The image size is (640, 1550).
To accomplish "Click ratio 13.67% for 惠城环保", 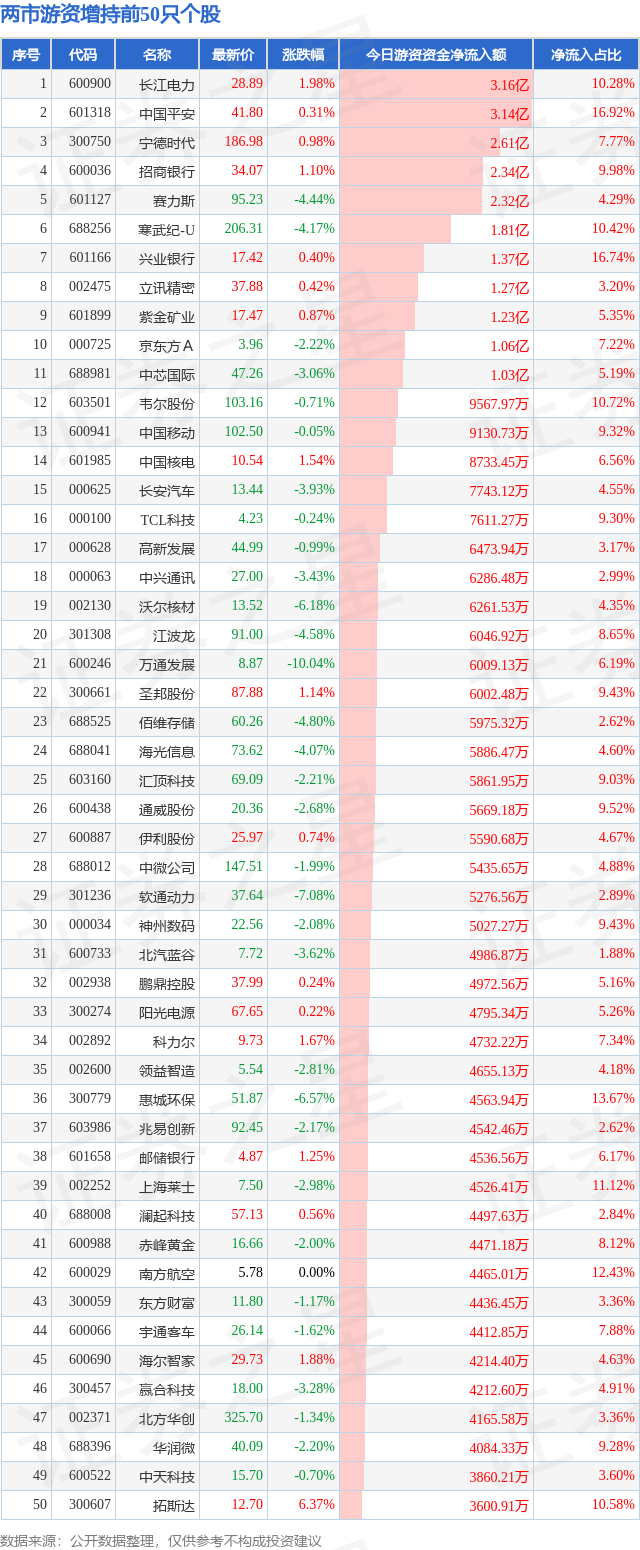I will click(x=613, y=1099).
